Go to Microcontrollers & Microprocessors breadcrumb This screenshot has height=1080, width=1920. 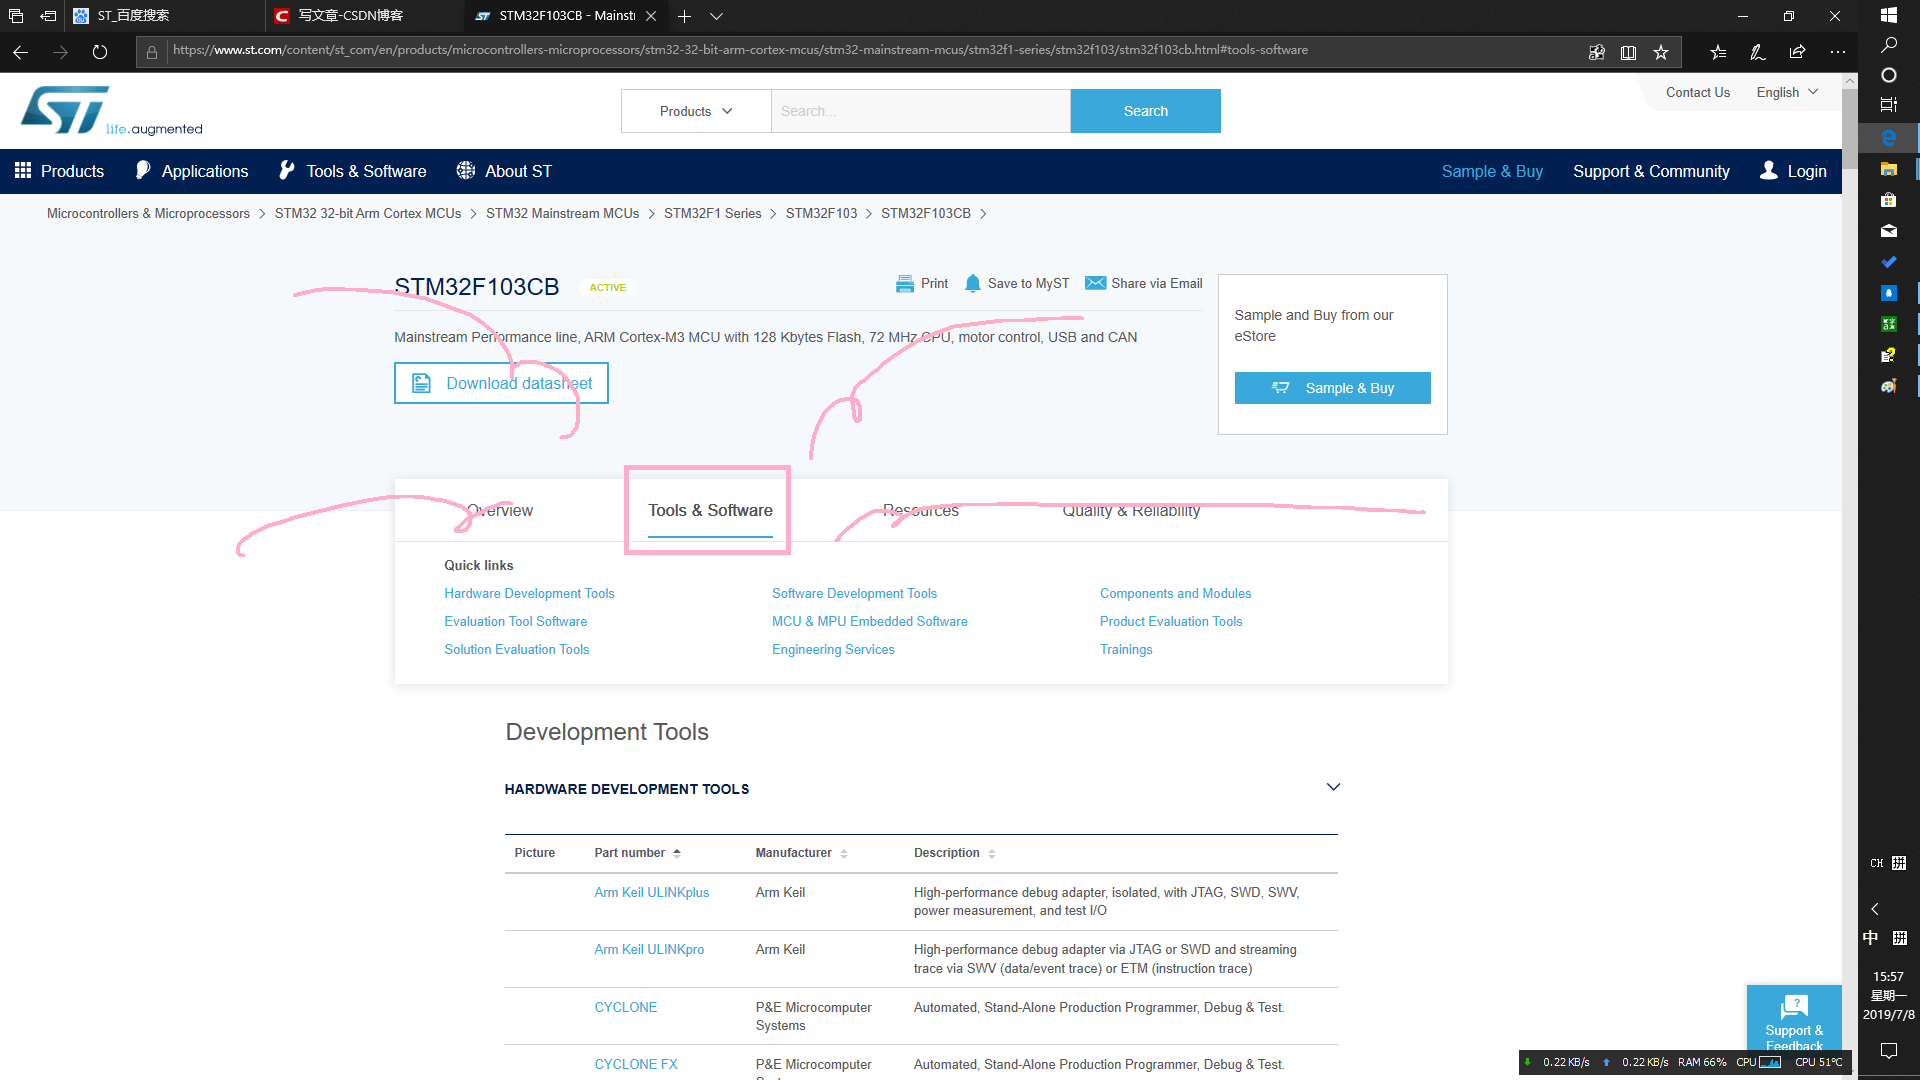point(148,214)
